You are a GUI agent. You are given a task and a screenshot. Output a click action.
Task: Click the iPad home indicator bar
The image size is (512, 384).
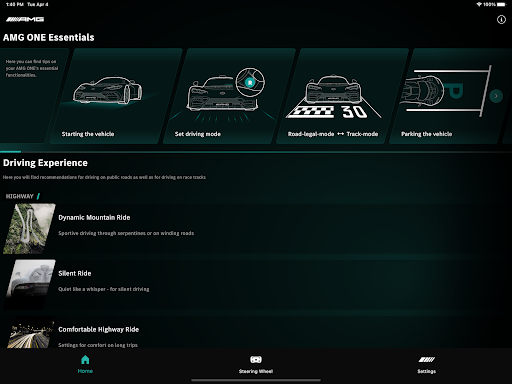click(256, 380)
